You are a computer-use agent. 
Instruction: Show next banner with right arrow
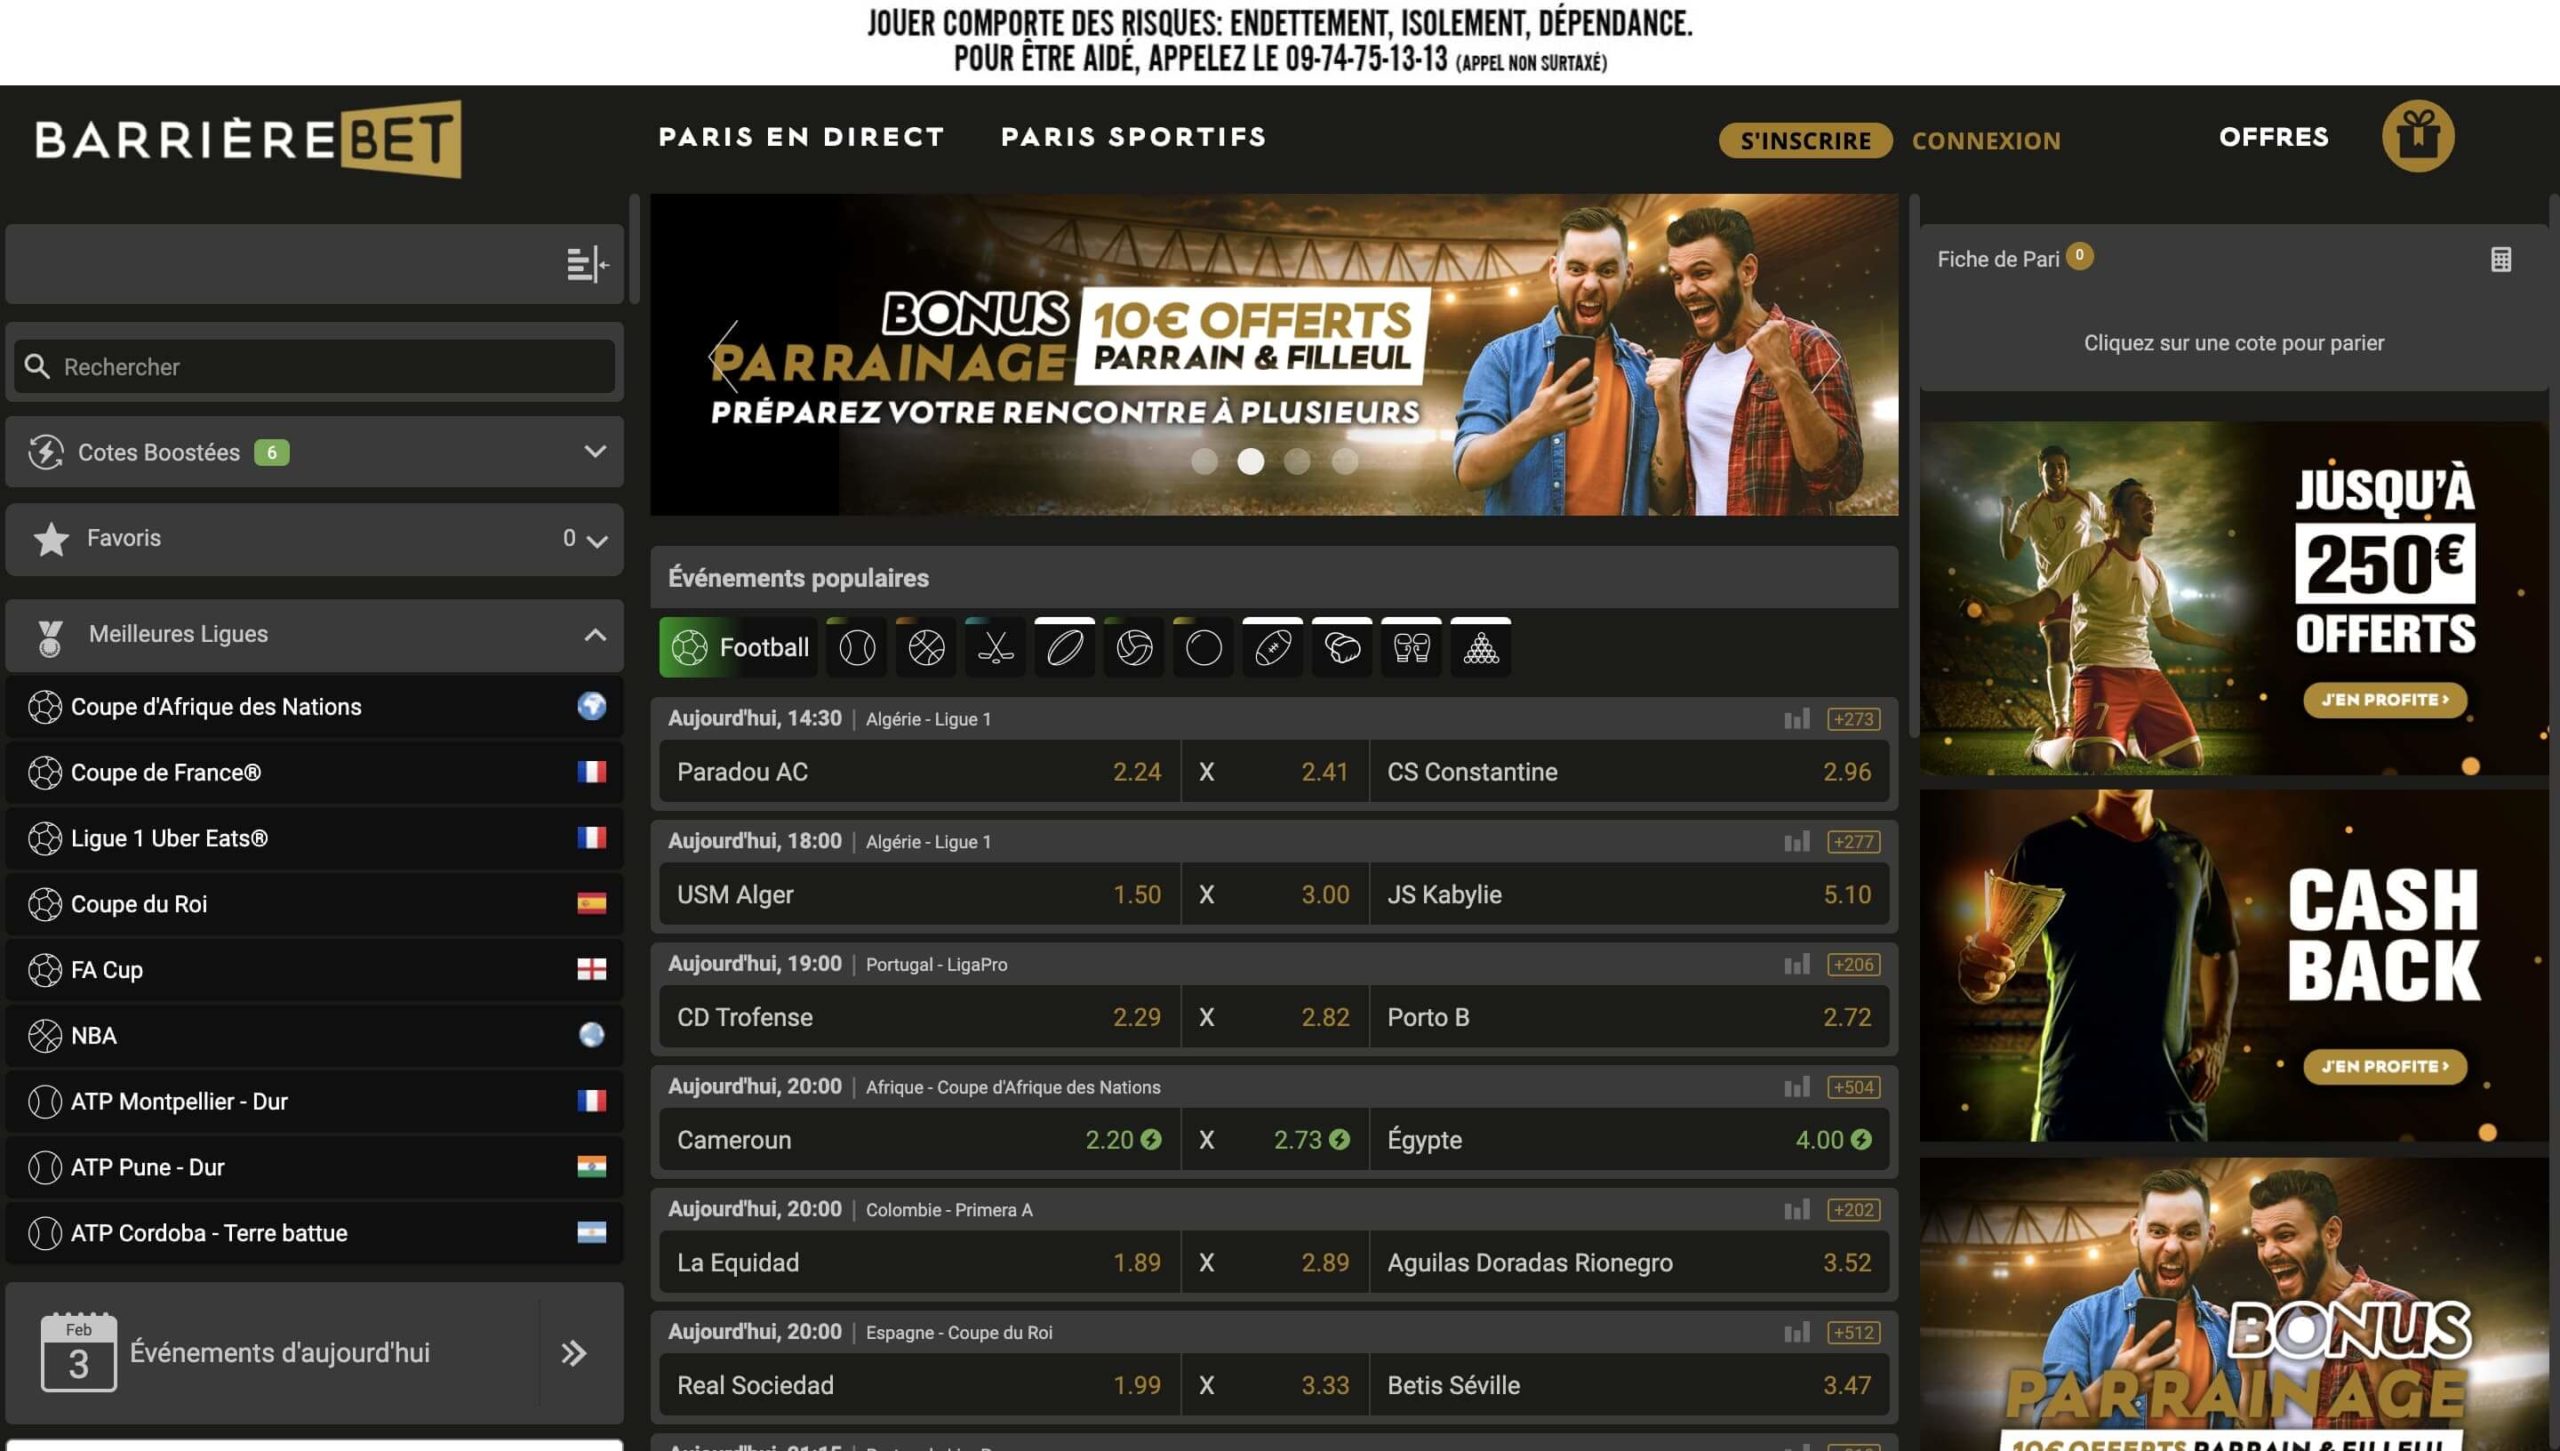[x=1827, y=356]
